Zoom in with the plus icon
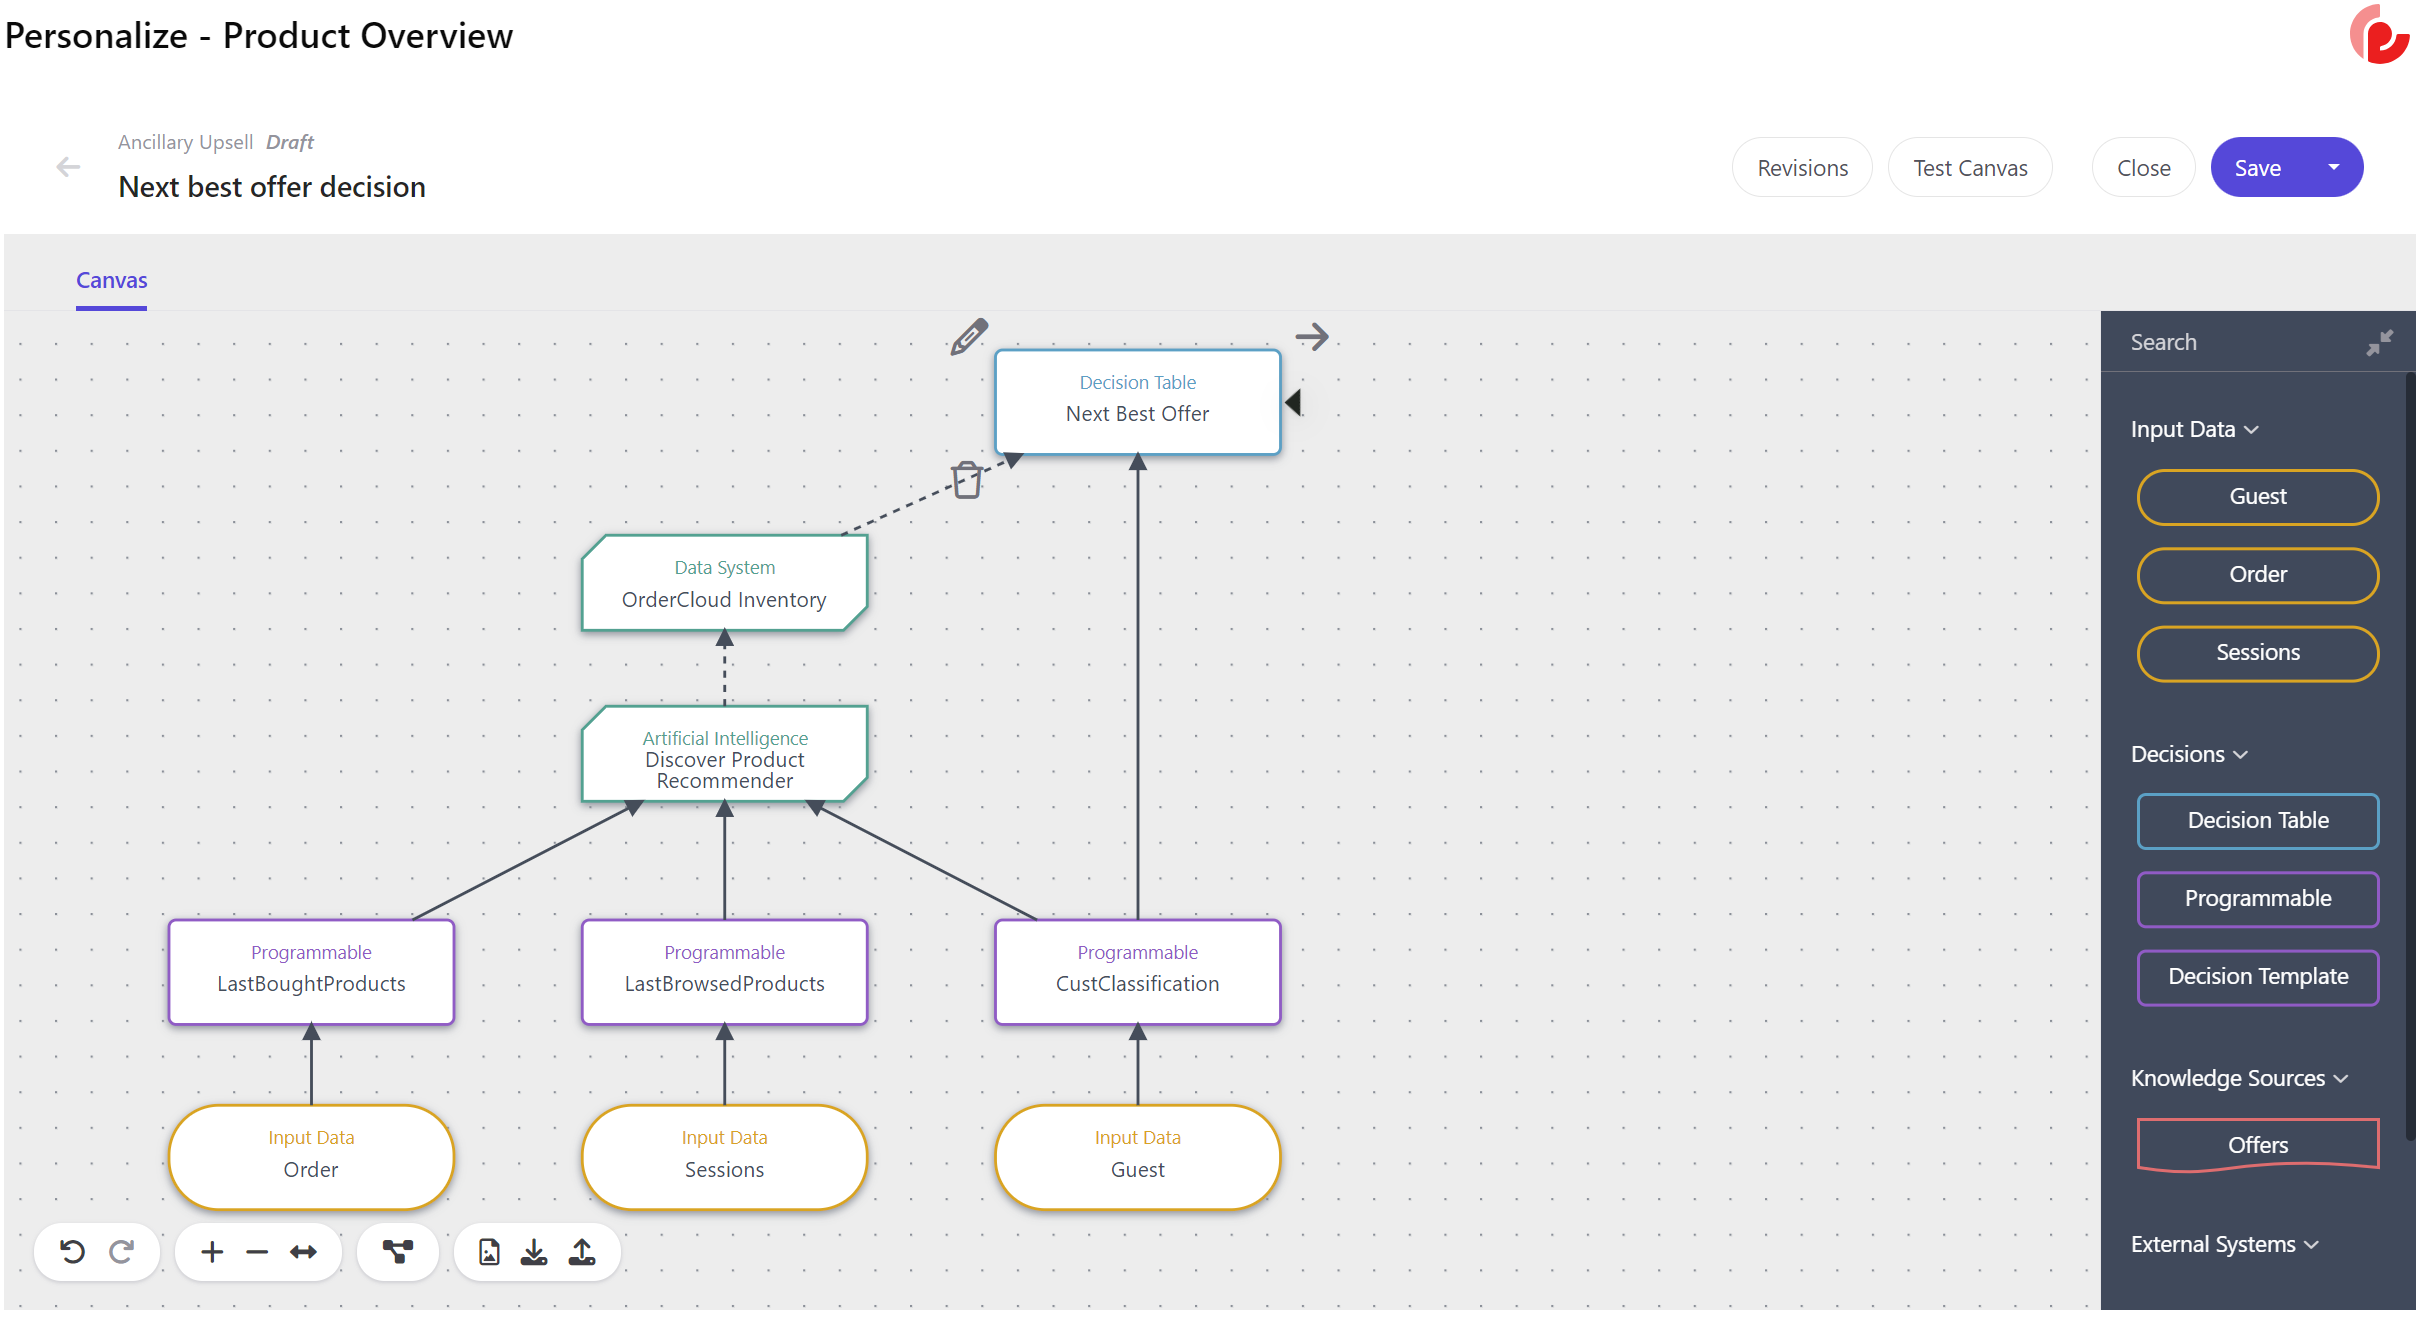This screenshot has width=2423, height=1320. tap(211, 1251)
